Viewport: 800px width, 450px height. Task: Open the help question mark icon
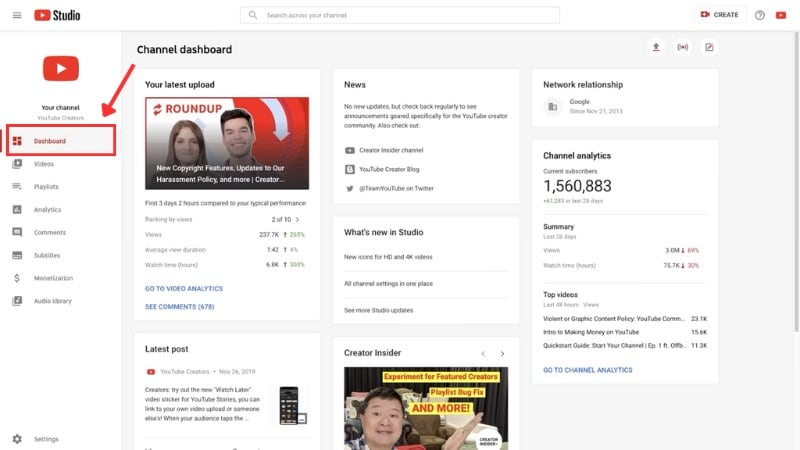click(760, 15)
